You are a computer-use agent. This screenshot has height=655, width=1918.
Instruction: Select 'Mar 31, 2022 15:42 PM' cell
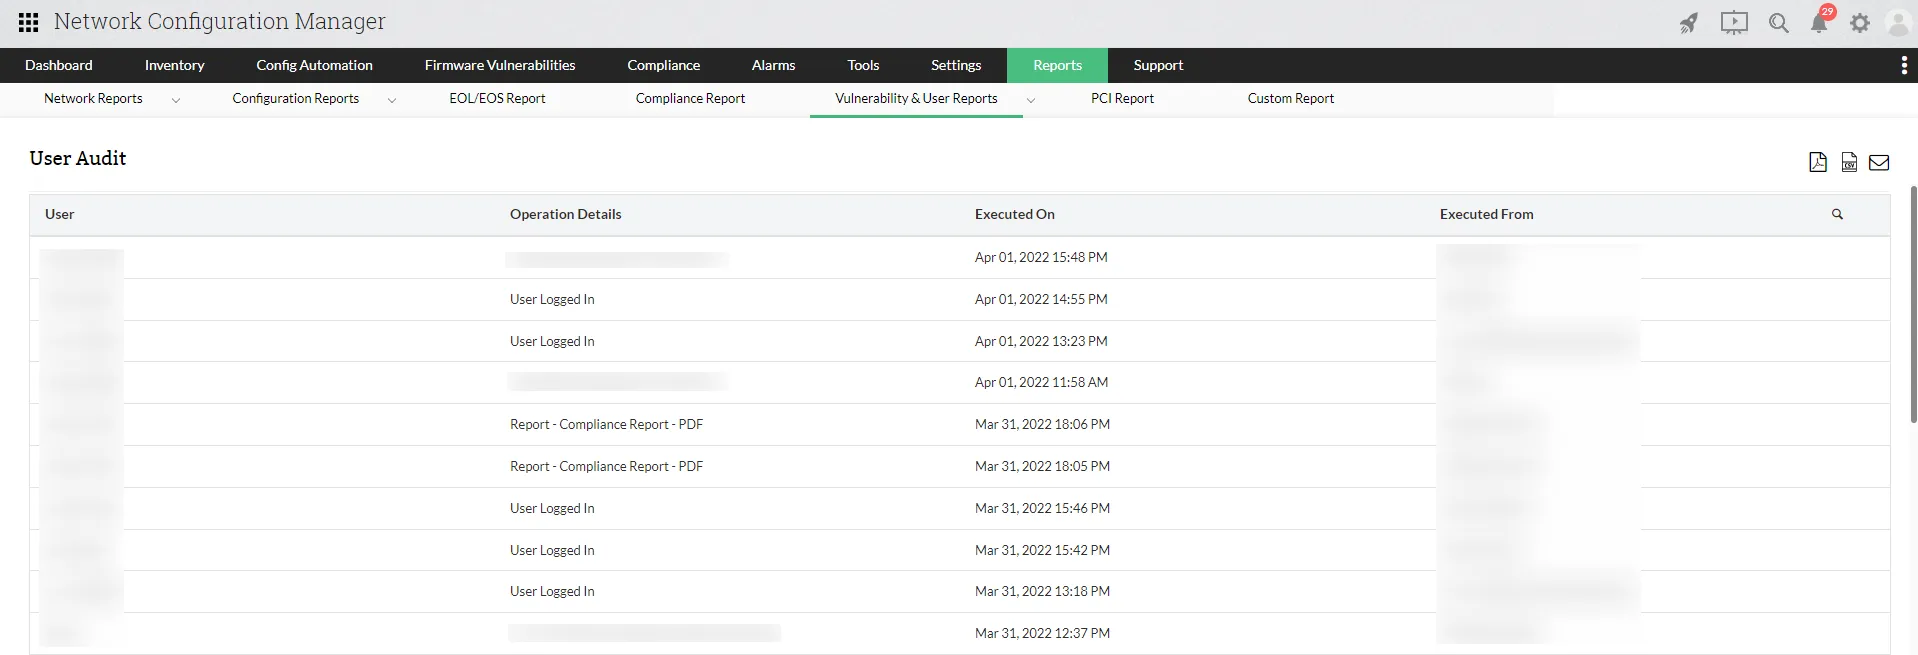click(x=1042, y=550)
